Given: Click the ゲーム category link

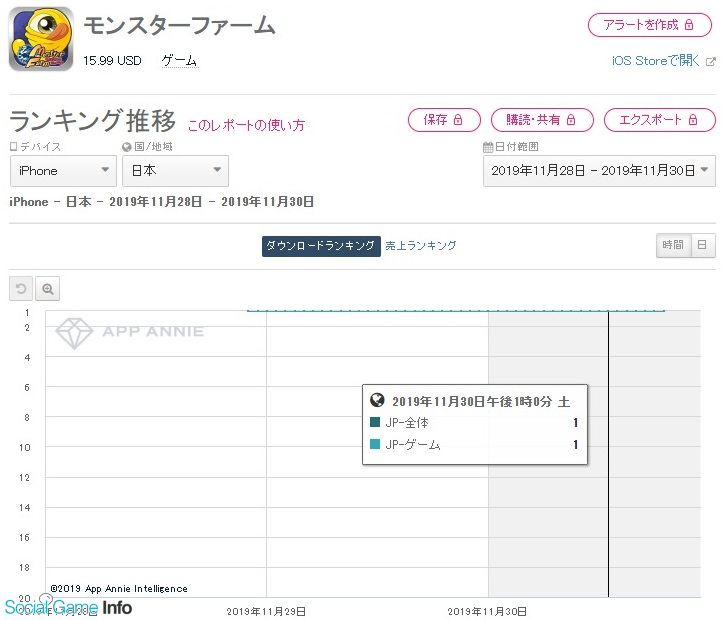Looking at the screenshot, I should pyautogui.click(x=179, y=60).
